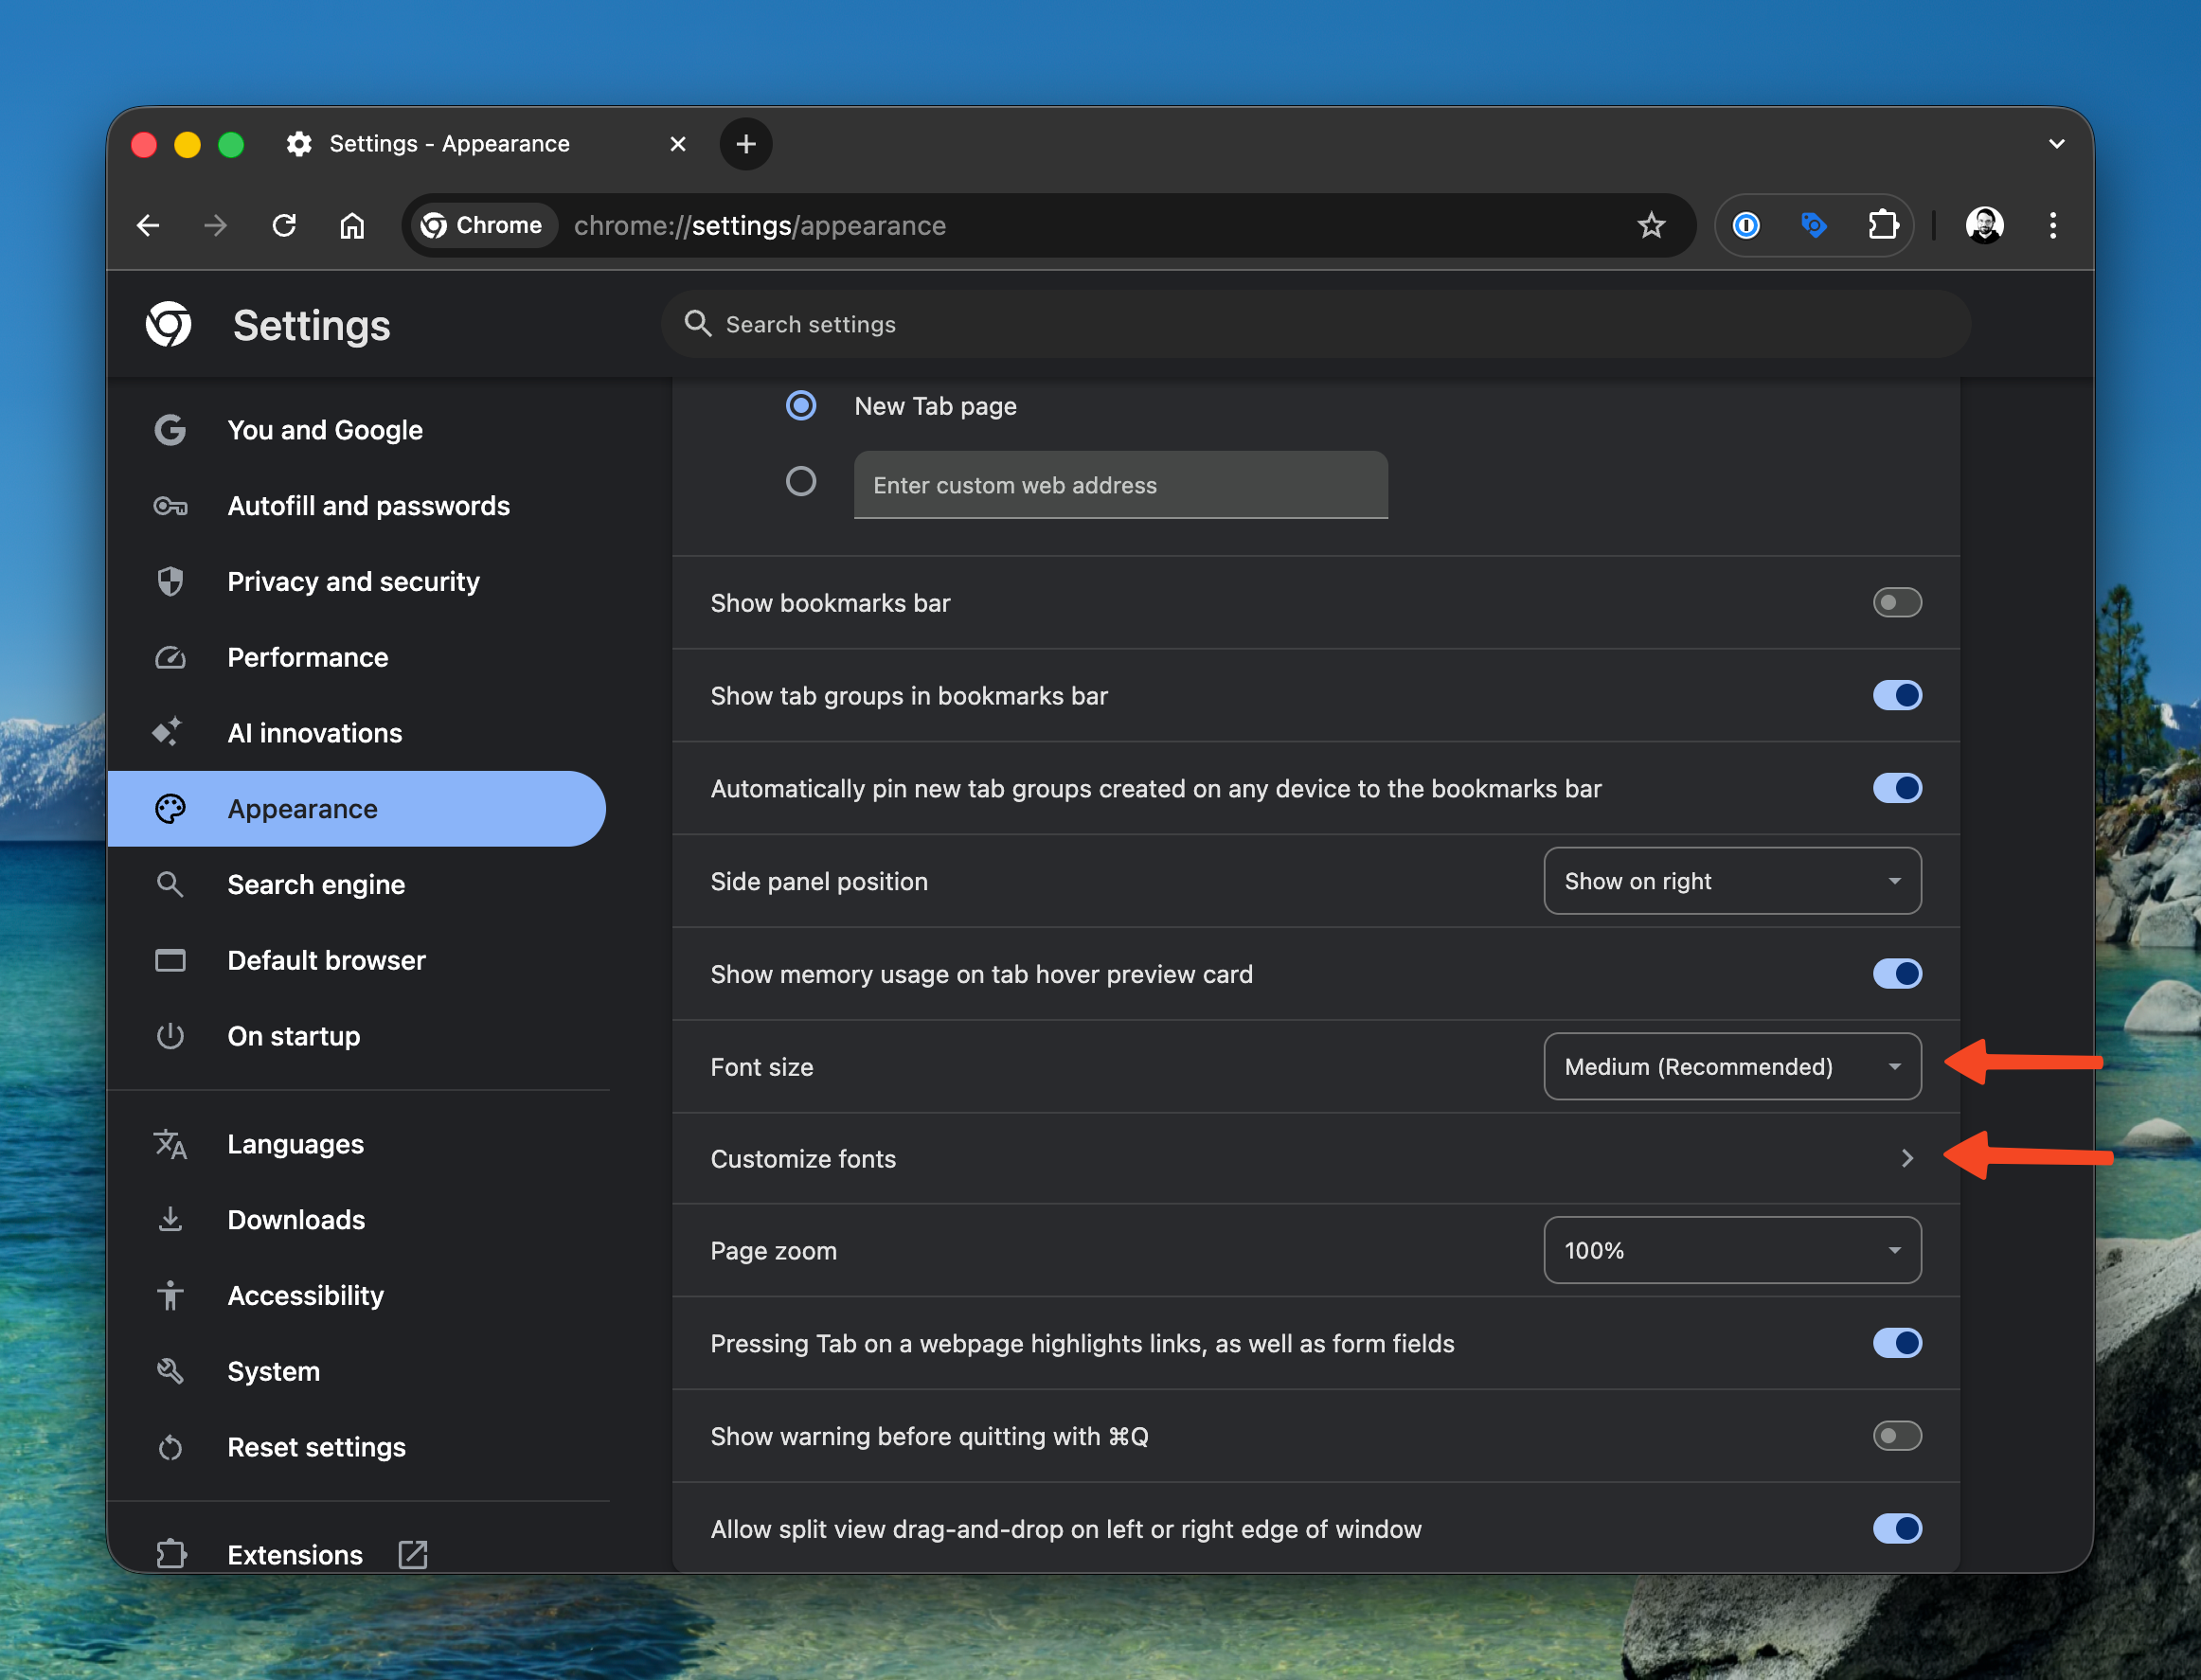Toggle Show bookmarks bar on

coord(1897,602)
